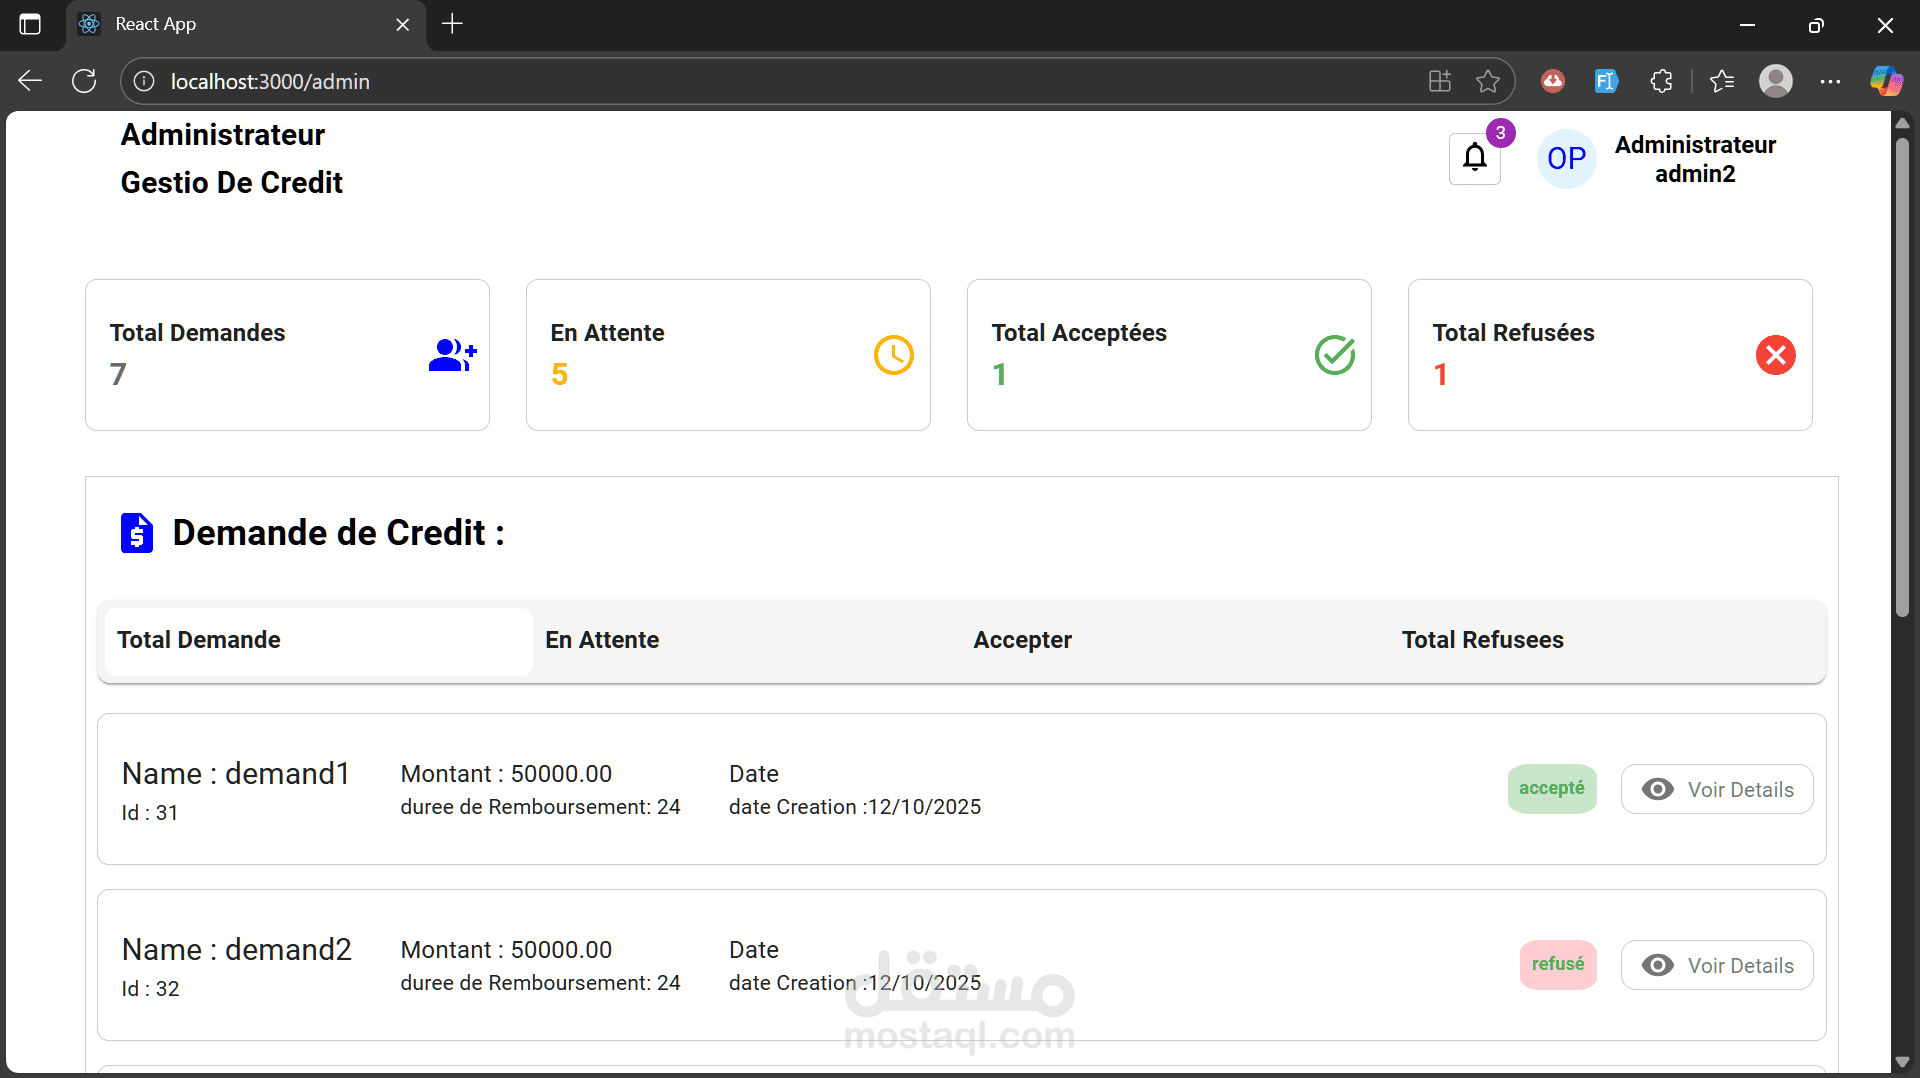Select the Total Demande tab
Screen dimensions: 1920x1078
[x=319, y=641]
